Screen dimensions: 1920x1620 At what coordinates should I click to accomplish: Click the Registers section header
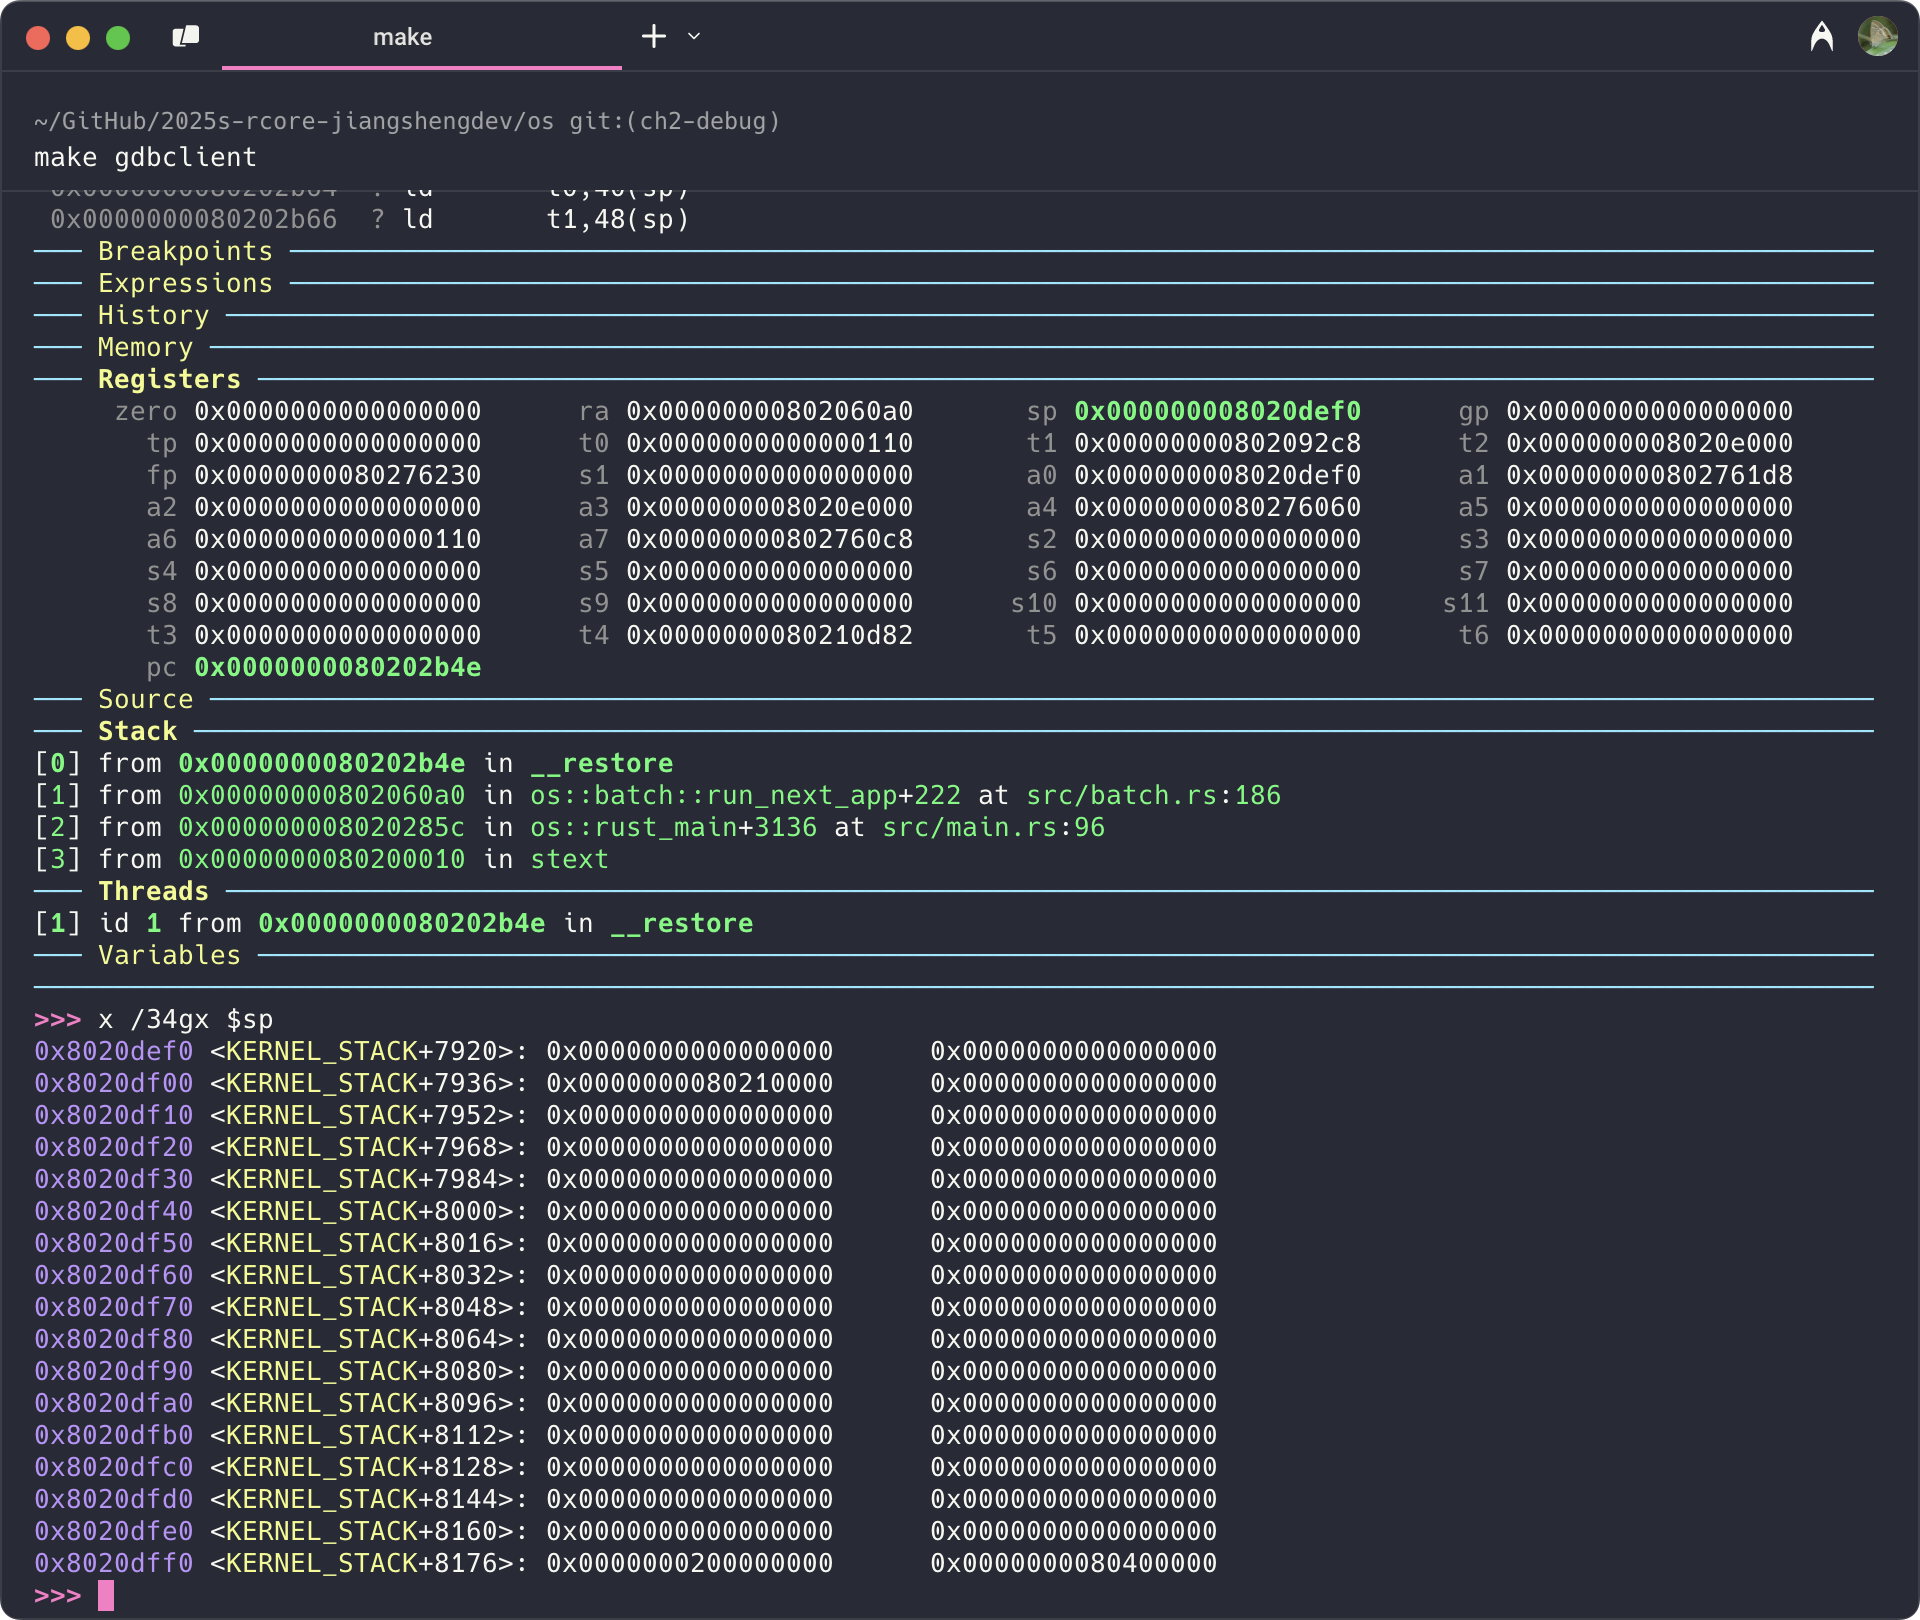coord(169,379)
